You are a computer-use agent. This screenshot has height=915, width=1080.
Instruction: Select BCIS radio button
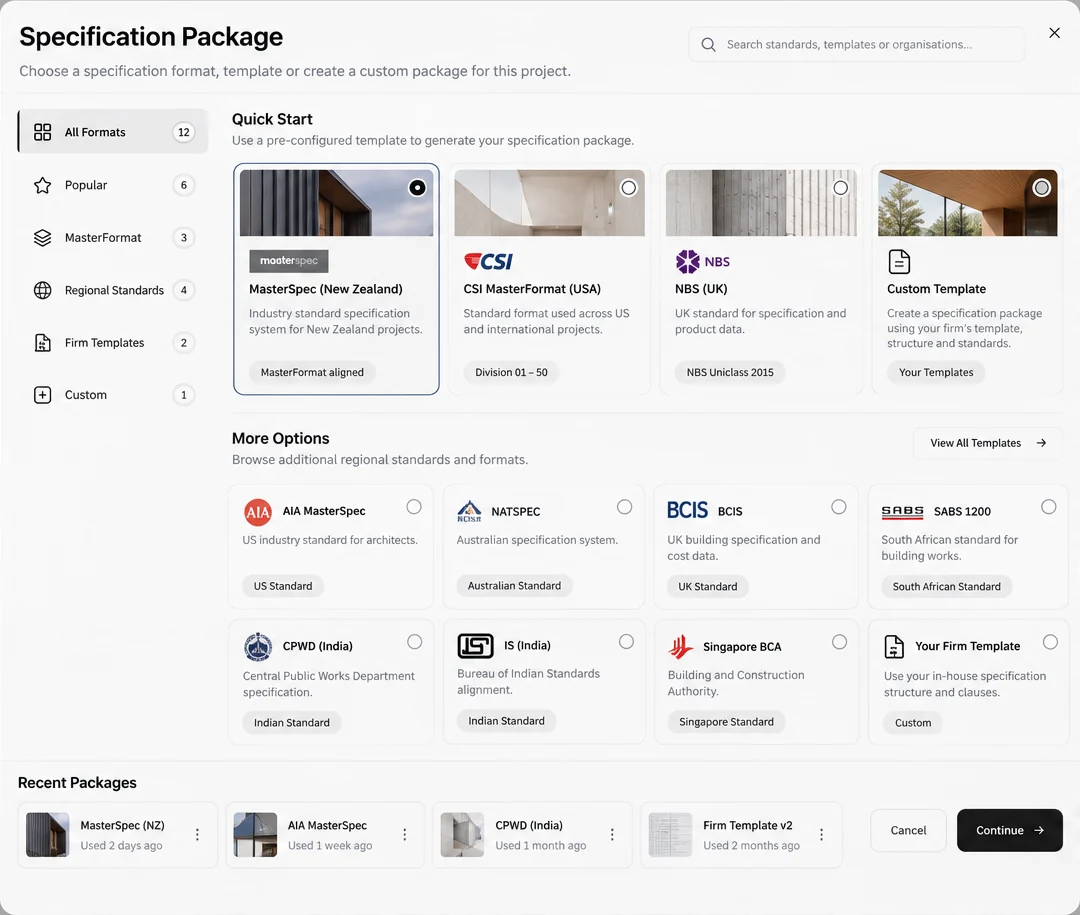pyautogui.click(x=839, y=507)
